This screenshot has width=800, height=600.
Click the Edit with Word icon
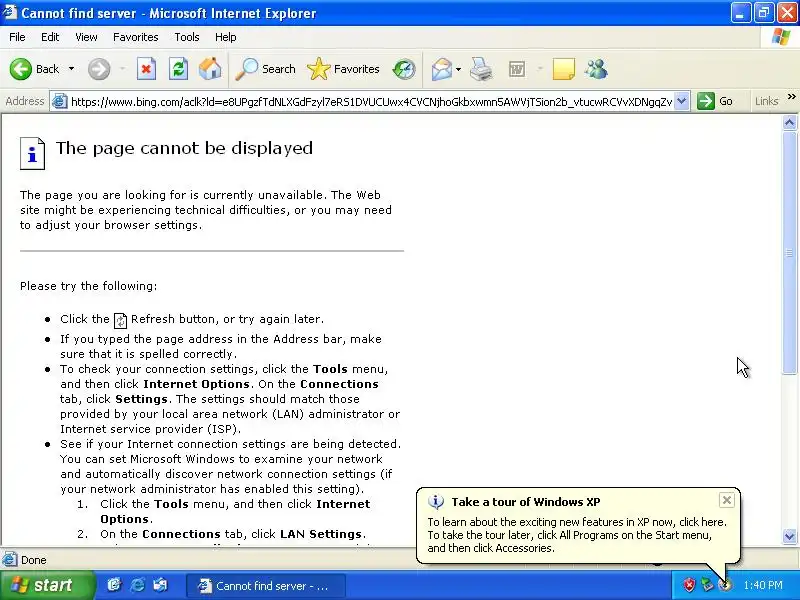[517, 69]
